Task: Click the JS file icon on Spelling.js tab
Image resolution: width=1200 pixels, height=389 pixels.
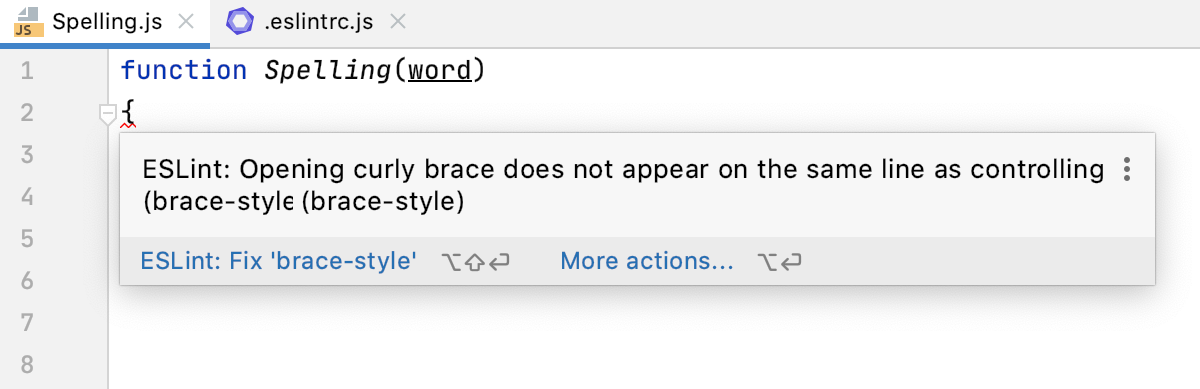Action: tap(27, 22)
